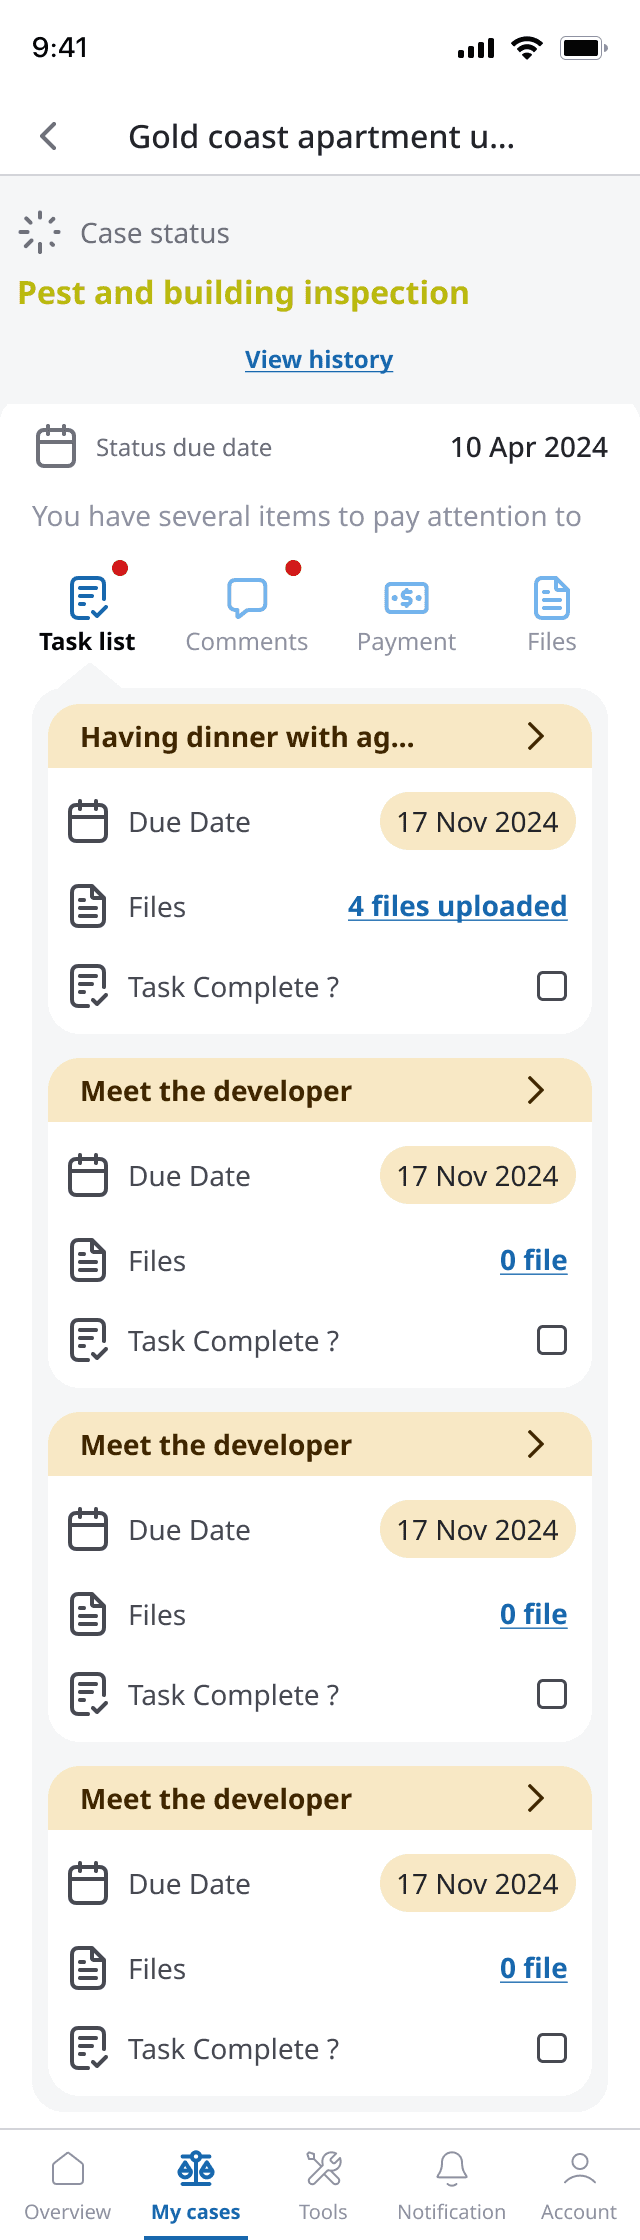The width and height of the screenshot is (640, 2240).
Task: Check Task Complete for first Meet the developer
Action: click(552, 1340)
